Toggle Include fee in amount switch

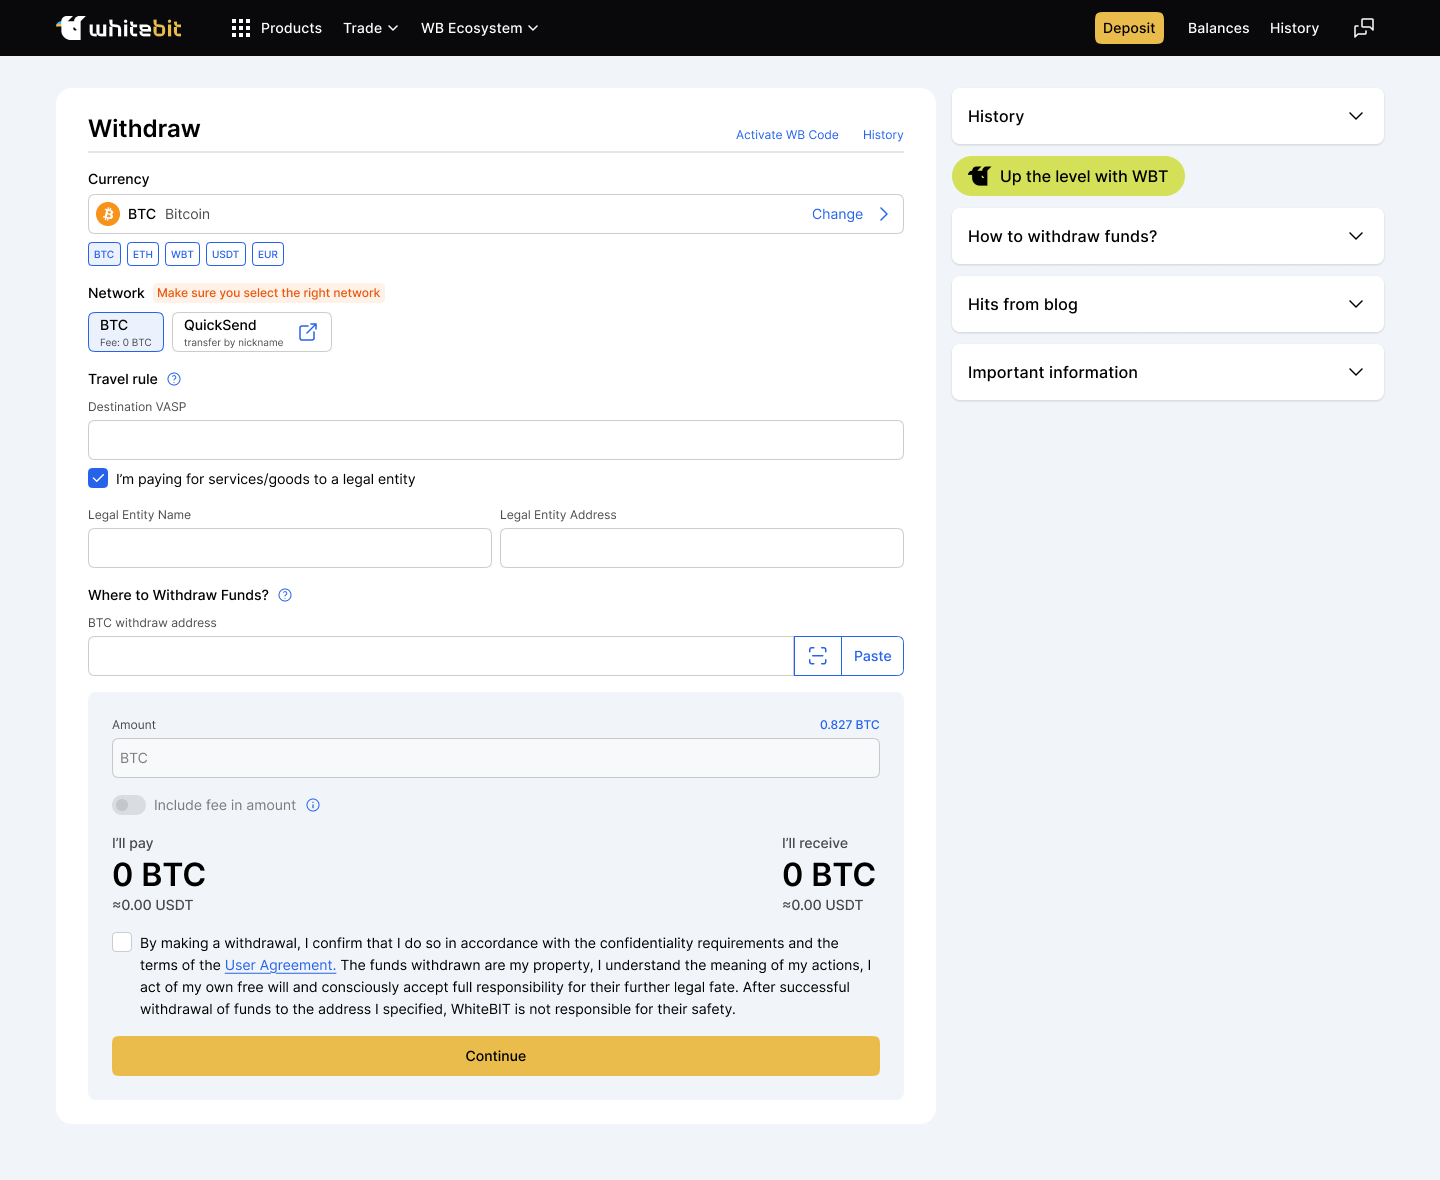click(129, 805)
